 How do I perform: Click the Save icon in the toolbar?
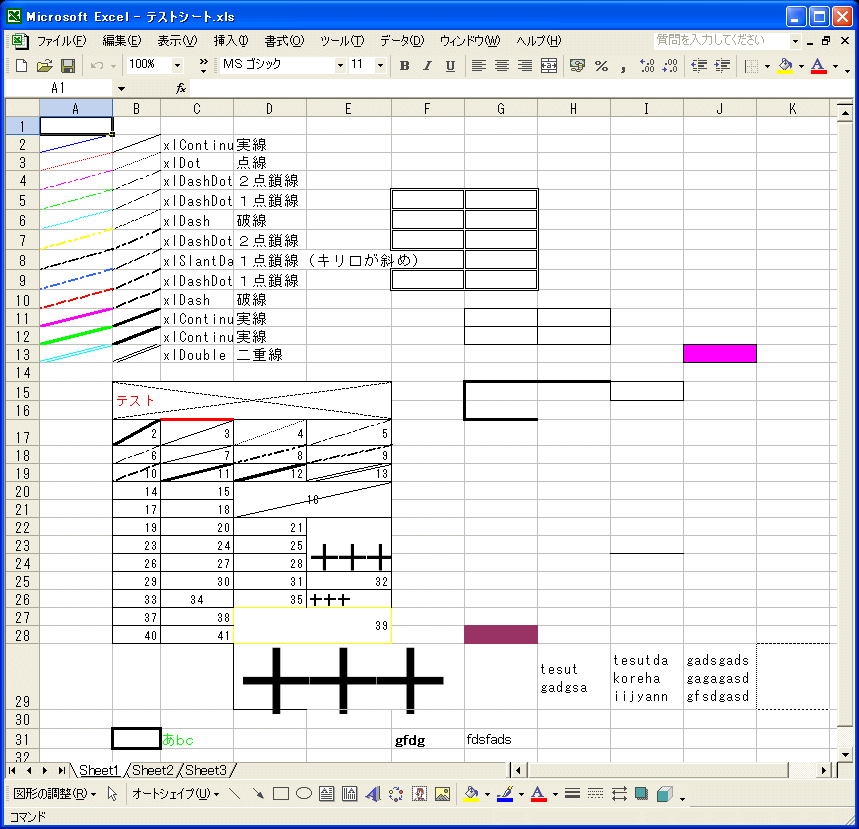[68, 65]
